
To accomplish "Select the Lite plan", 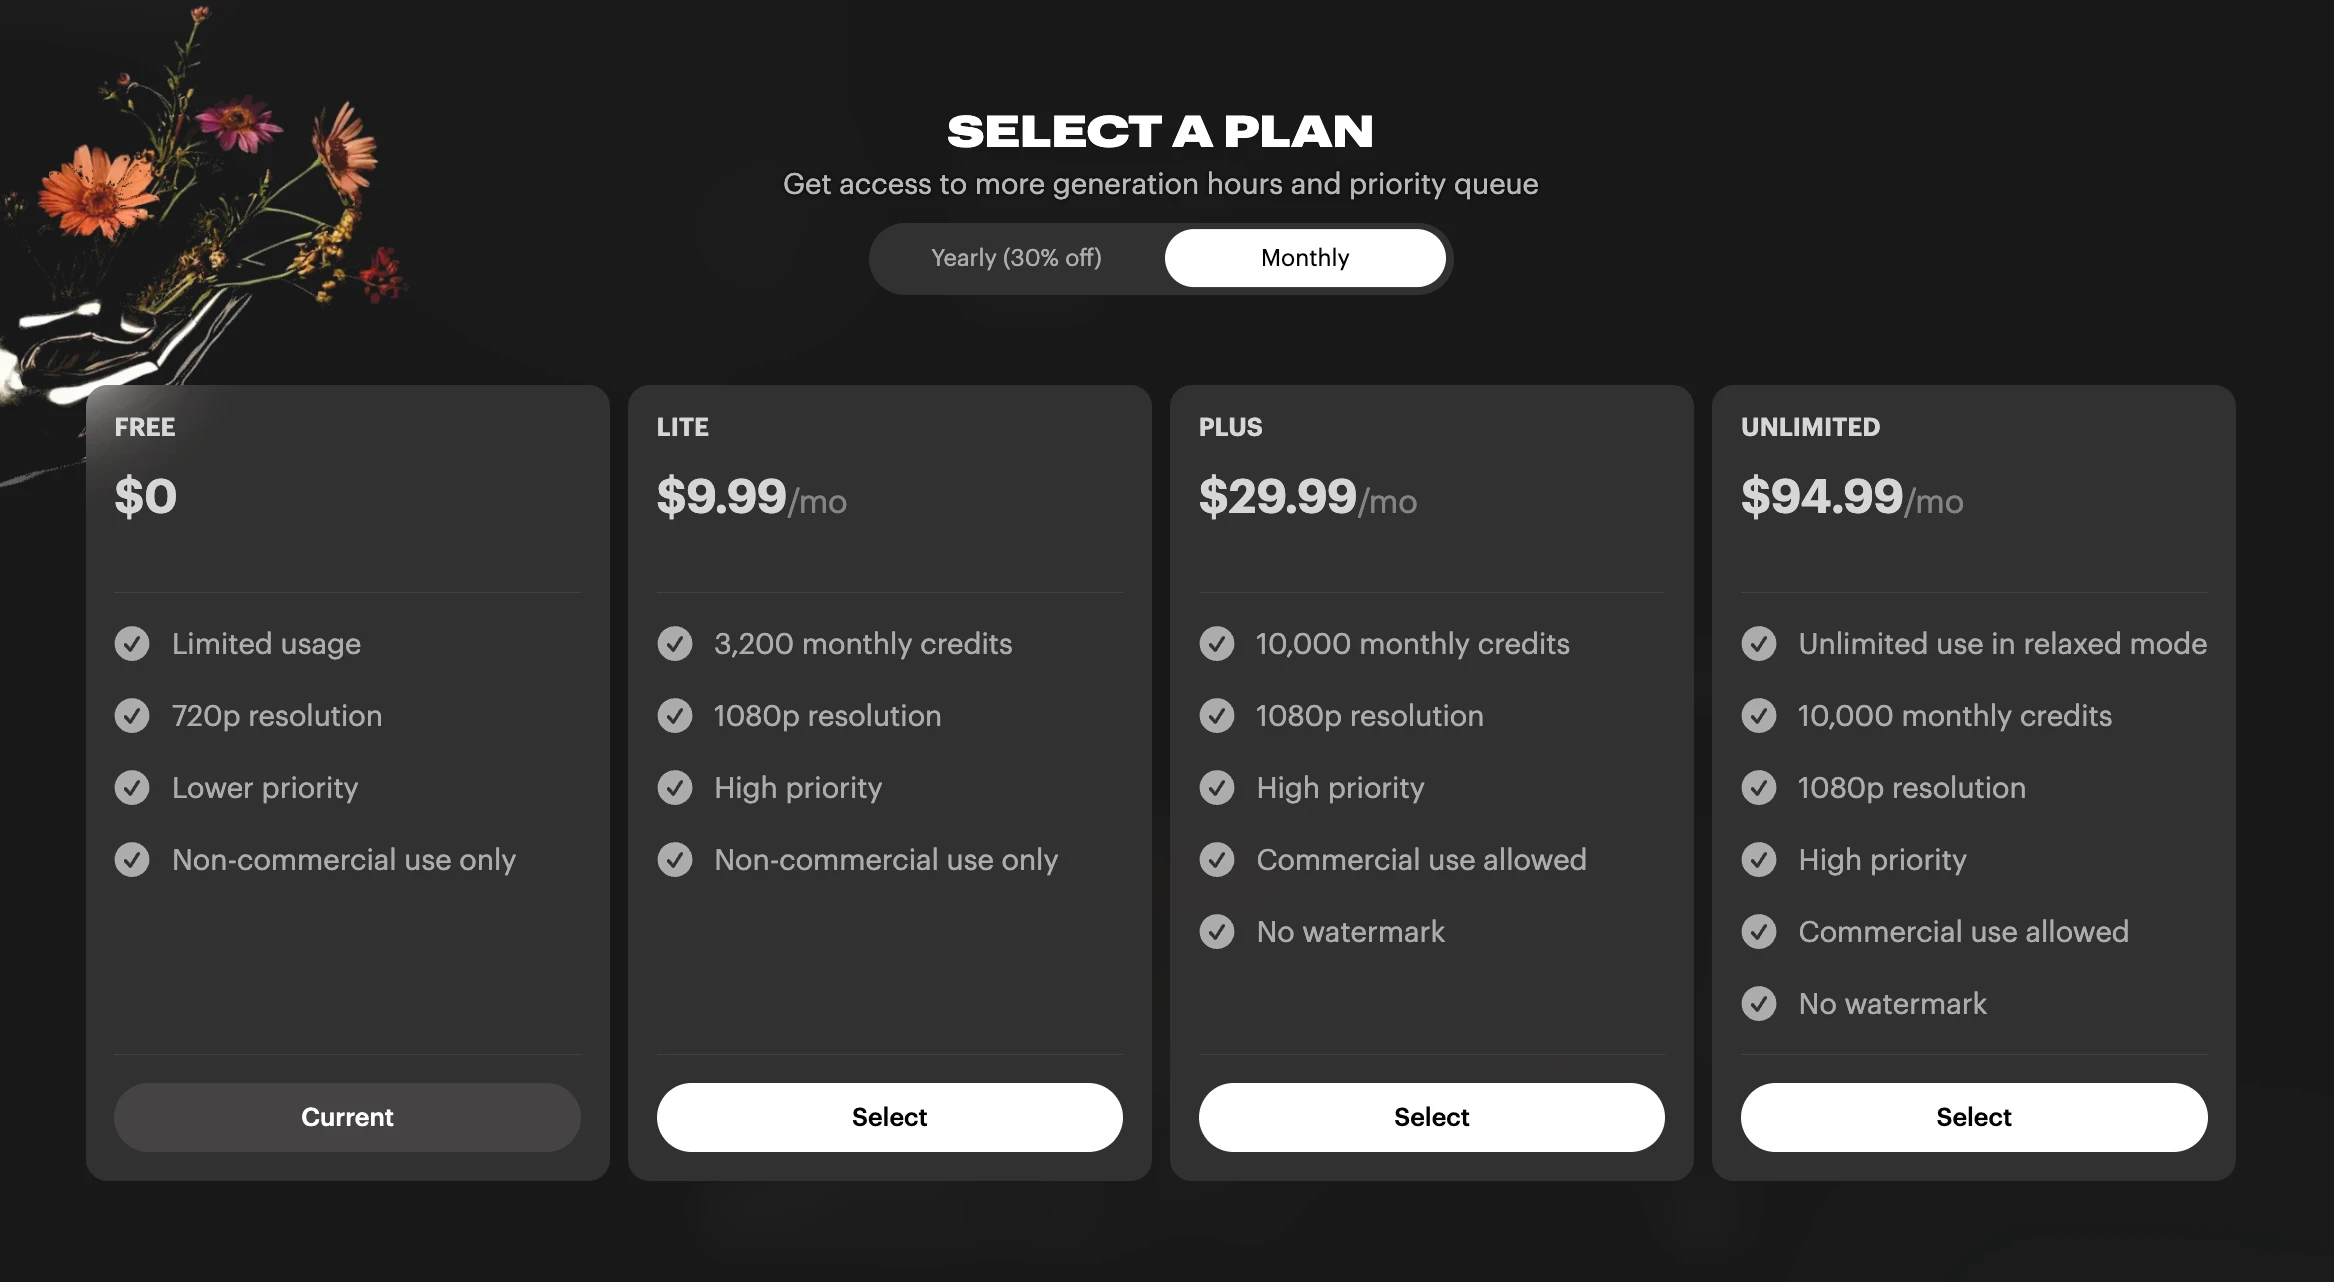I will pyautogui.click(x=889, y=1117).
